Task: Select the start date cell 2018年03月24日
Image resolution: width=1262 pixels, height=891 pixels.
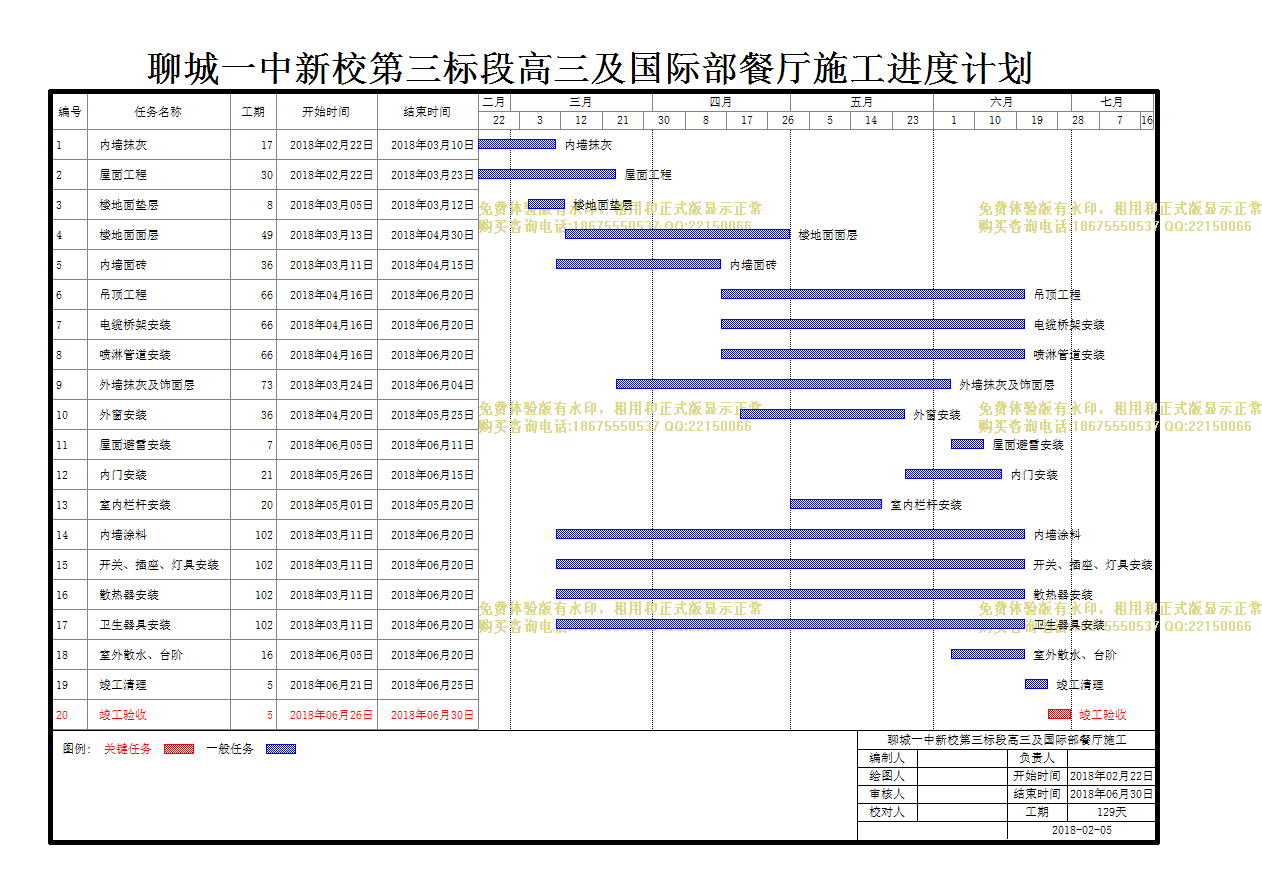Action: click(327, 385)
